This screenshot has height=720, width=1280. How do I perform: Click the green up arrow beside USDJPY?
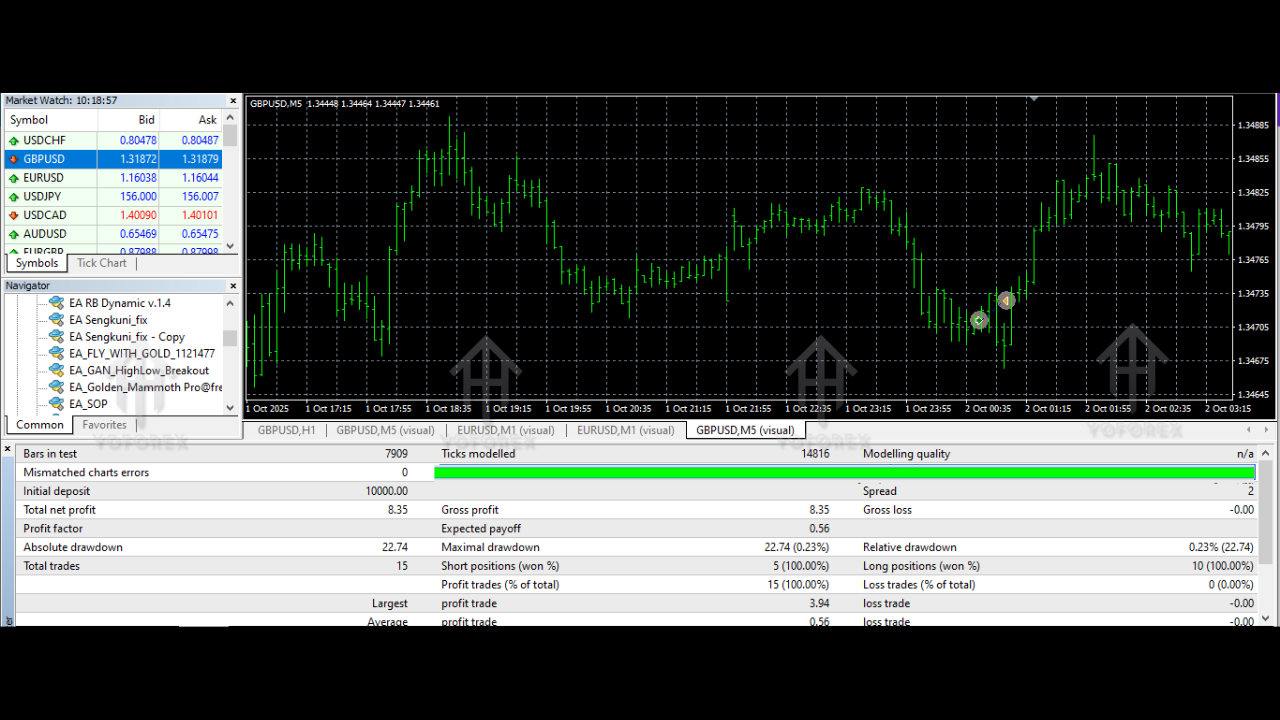14,196
